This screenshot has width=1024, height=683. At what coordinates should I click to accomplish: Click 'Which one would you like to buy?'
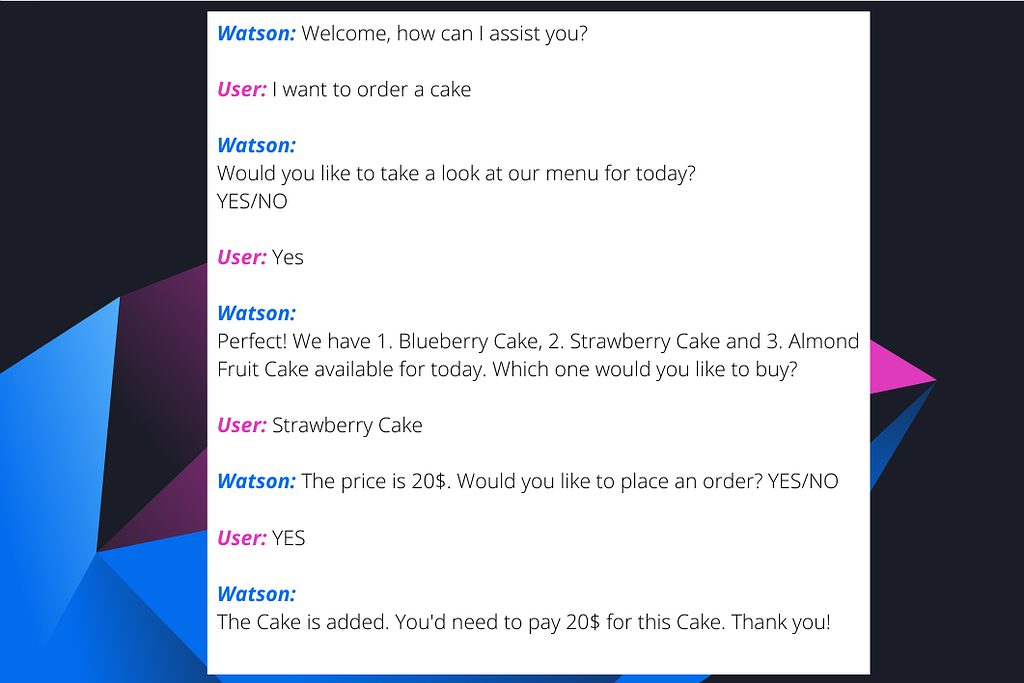645,369
